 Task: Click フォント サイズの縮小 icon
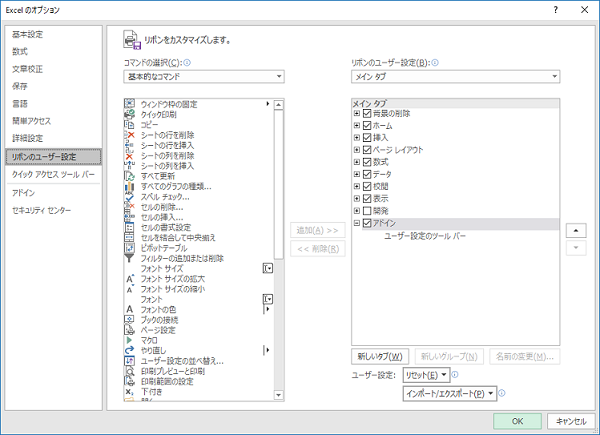coord(130,289)
